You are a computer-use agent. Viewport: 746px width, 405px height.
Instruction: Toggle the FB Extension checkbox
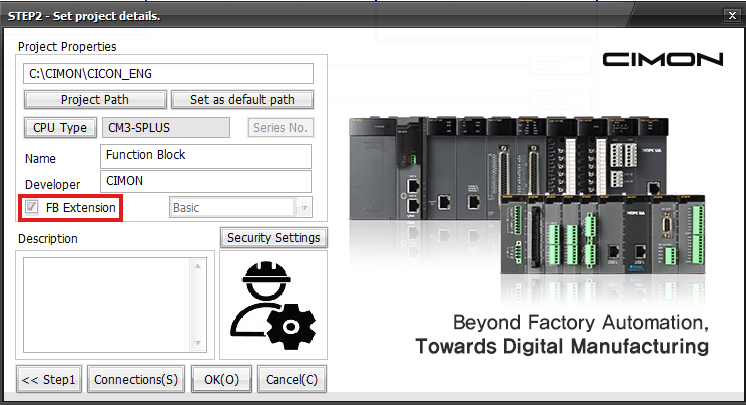coord(33,207)
